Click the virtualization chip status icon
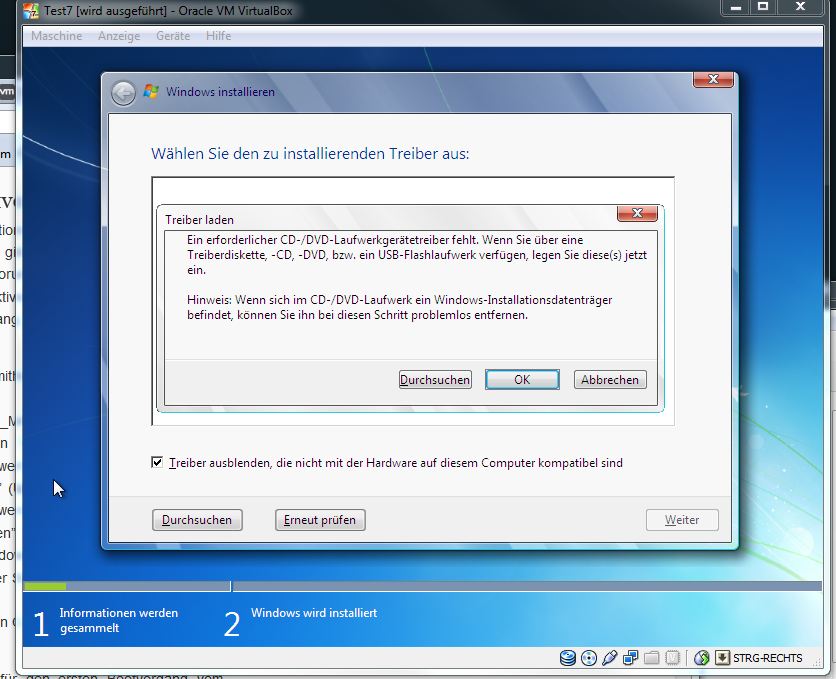The height and width of the screenshot is (679, 836). click(x=673, y=658)
